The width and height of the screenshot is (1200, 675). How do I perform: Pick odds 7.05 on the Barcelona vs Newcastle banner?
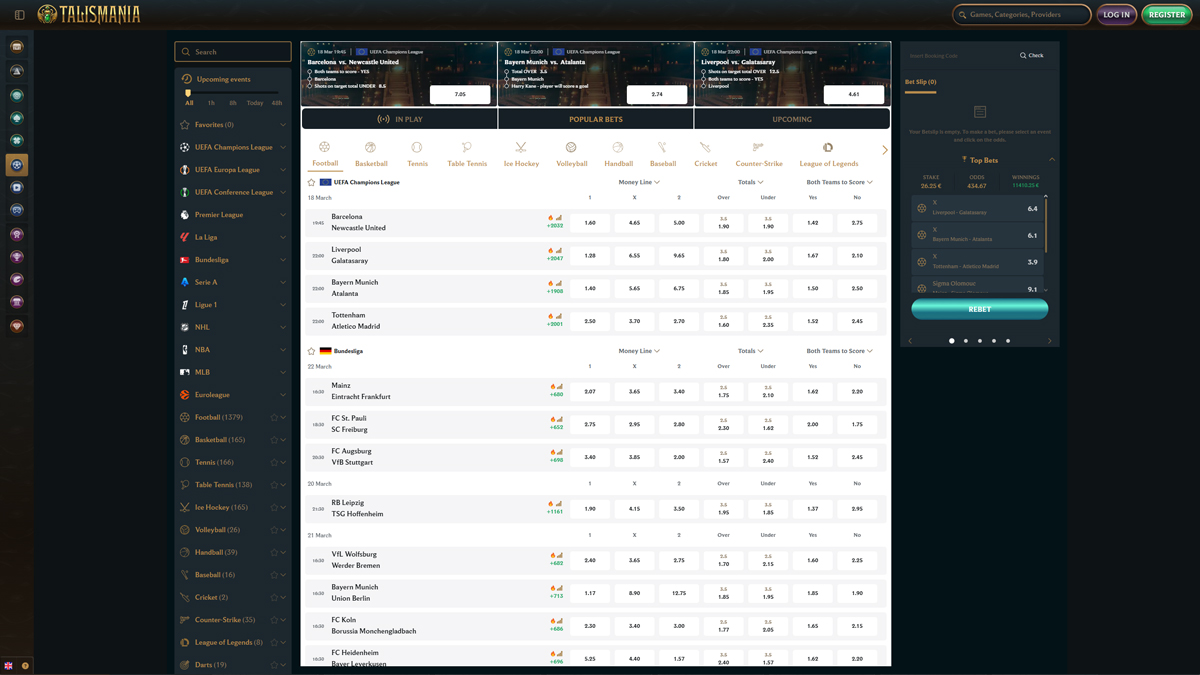(460, 94)
